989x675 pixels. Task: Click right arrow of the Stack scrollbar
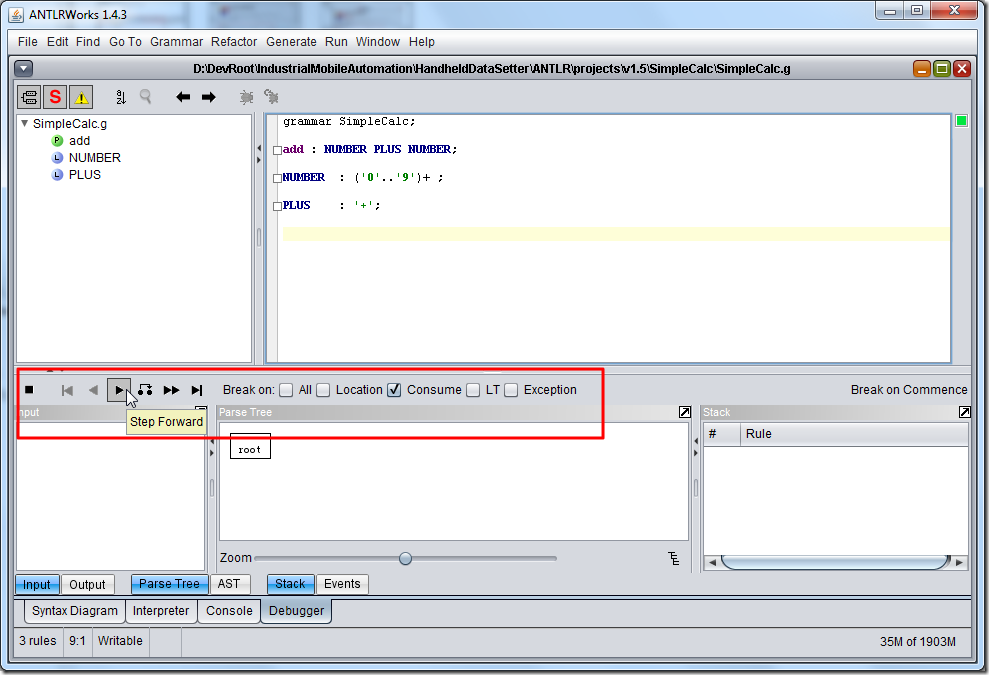click(x=959, y=562)
